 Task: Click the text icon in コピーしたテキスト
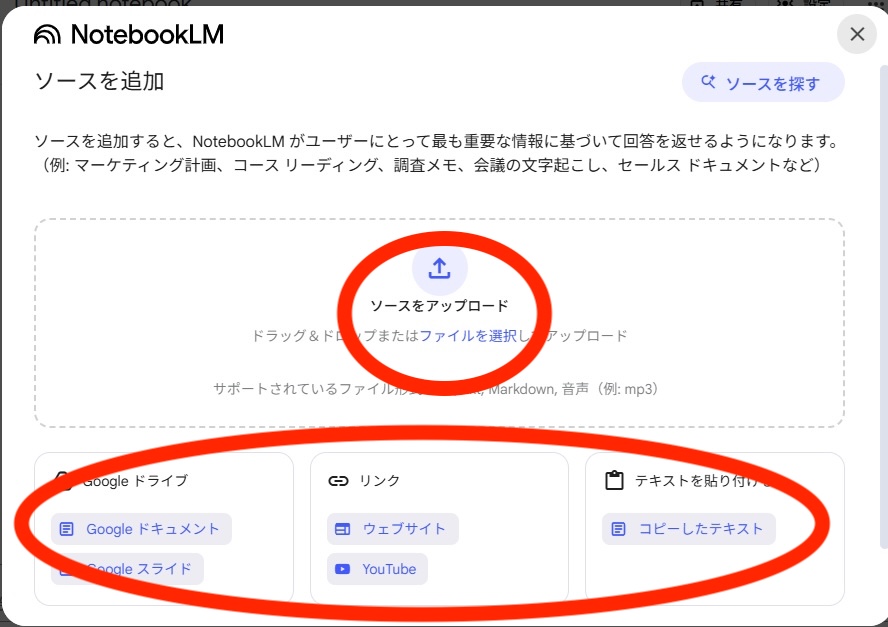(x=618, y=529)
